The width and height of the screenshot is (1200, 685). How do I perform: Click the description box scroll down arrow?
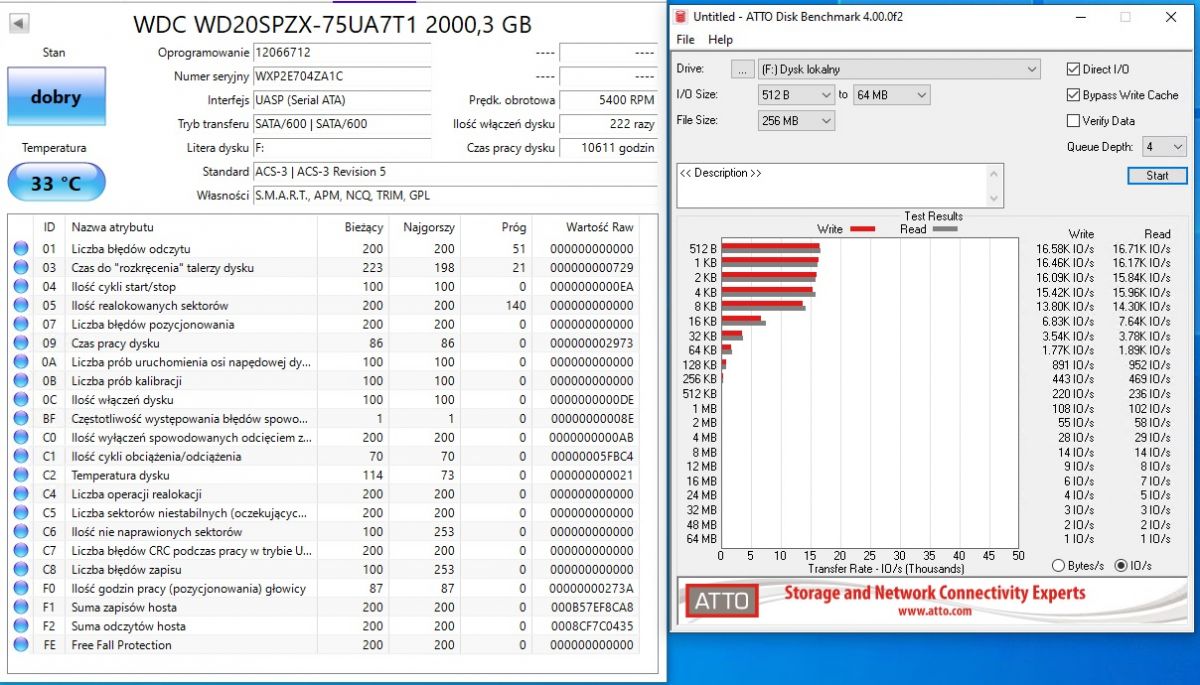point(993,197)
